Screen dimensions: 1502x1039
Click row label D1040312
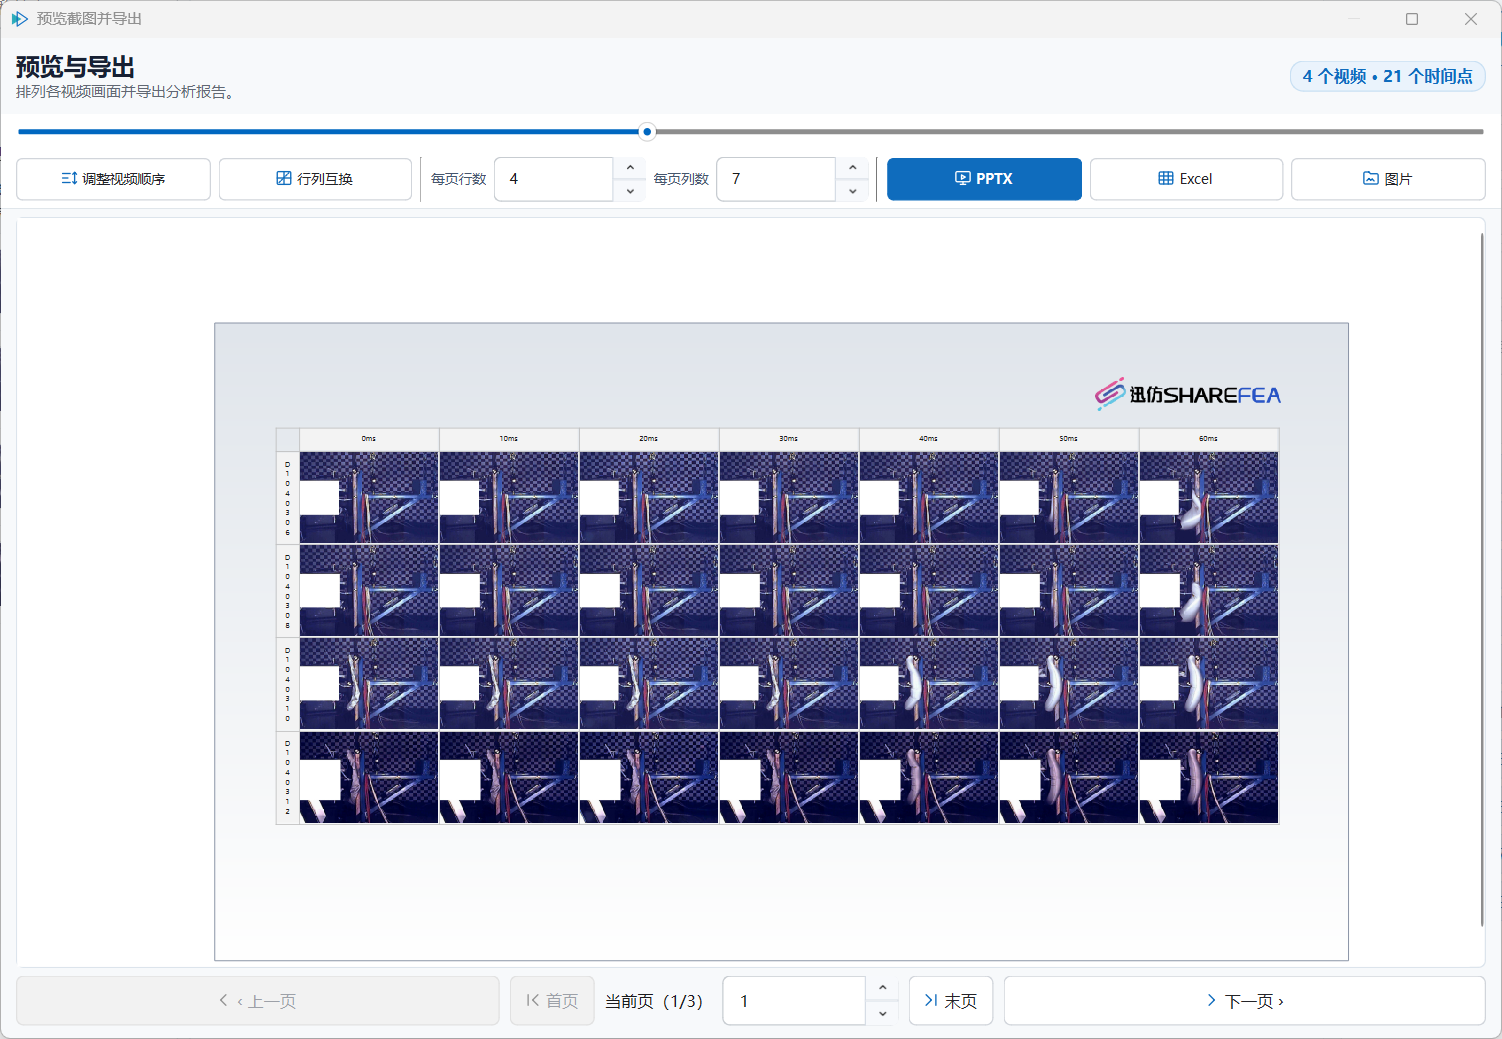click(x=287, y=777)
